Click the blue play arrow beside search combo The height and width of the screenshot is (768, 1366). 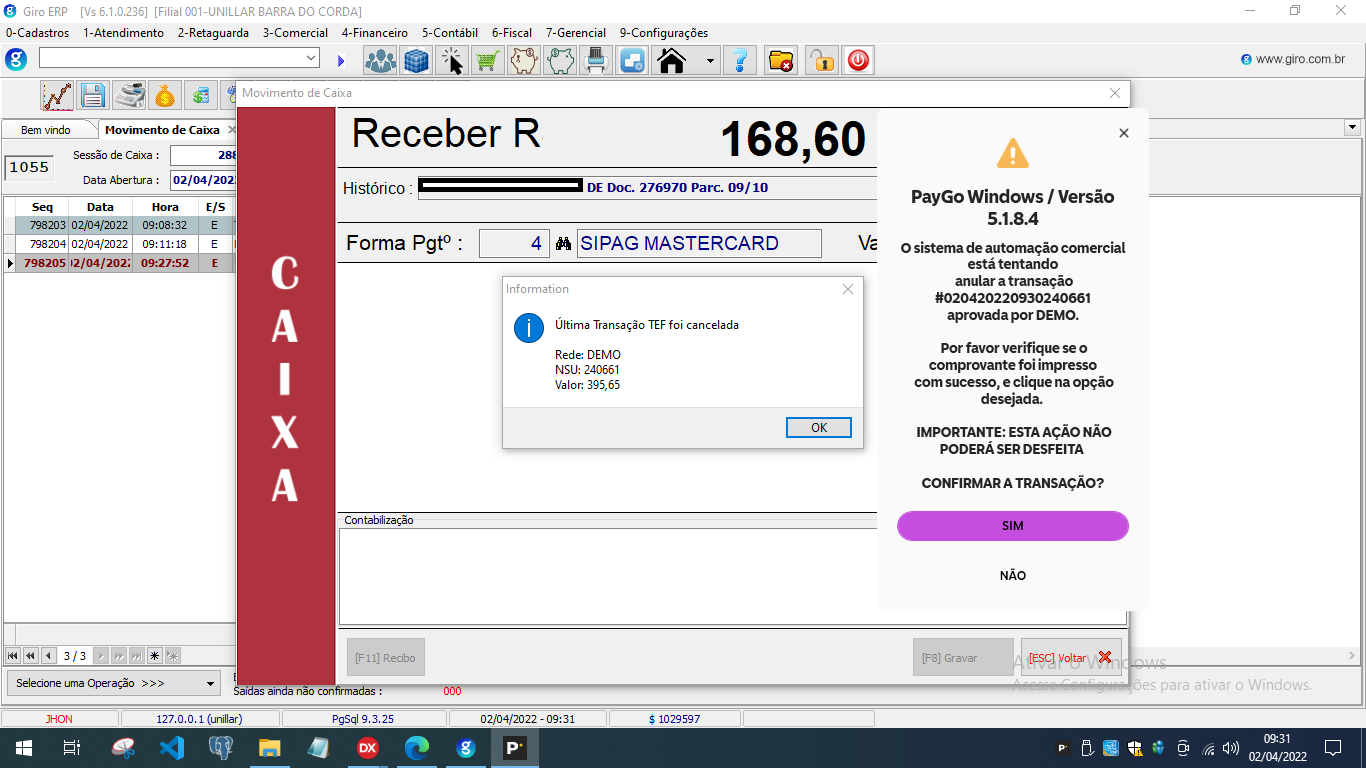(x=341, y=61)
